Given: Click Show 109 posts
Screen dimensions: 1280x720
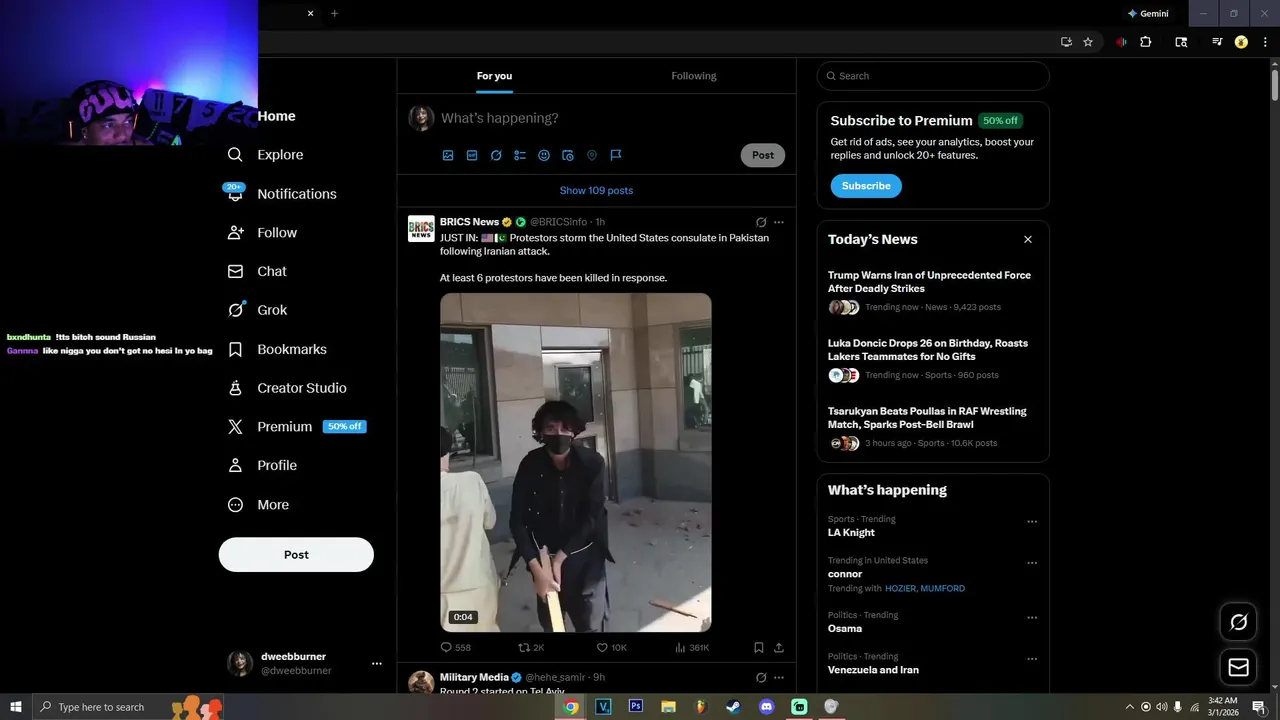Looking at the screenshot, I should [x=596, y=191].
